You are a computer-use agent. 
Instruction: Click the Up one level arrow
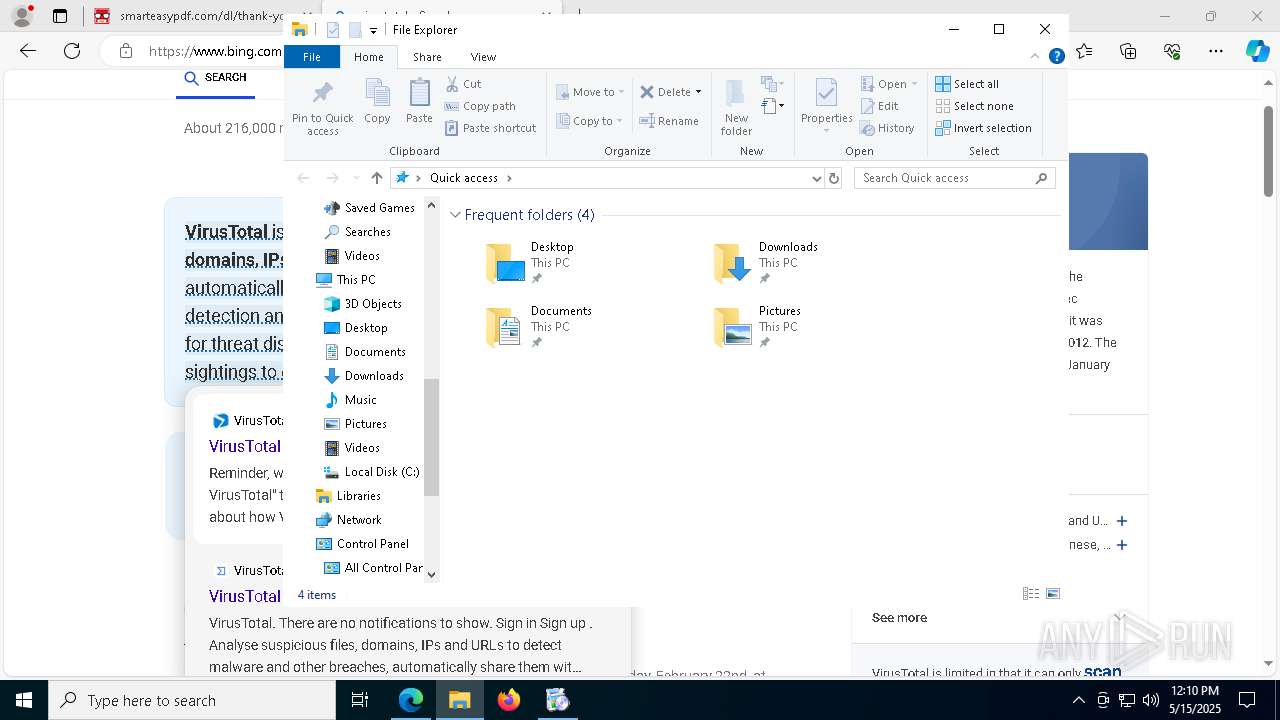tap(376, 178)
